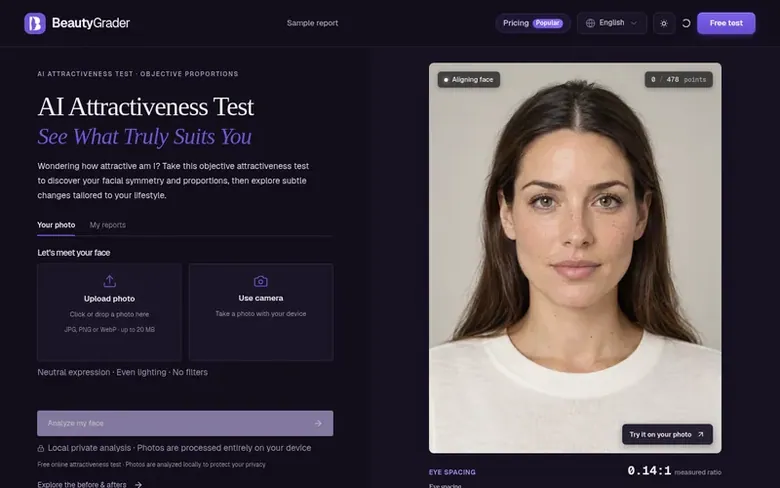Click the Popular badge on Pricing
Image resolution: width=780 pixels, height=488 pixels.
(x=548, y=23)
